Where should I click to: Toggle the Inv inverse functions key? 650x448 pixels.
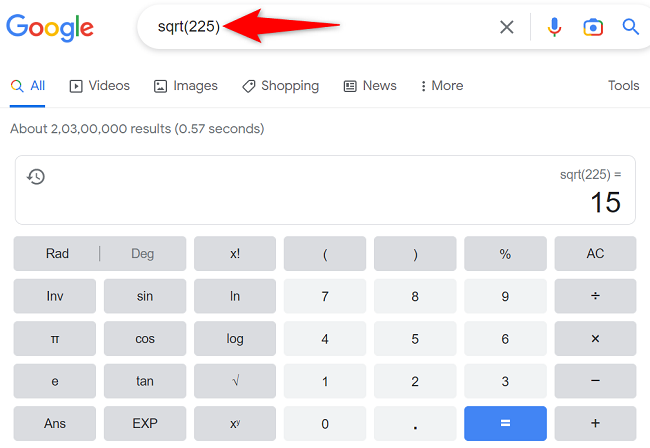(55, 296)
